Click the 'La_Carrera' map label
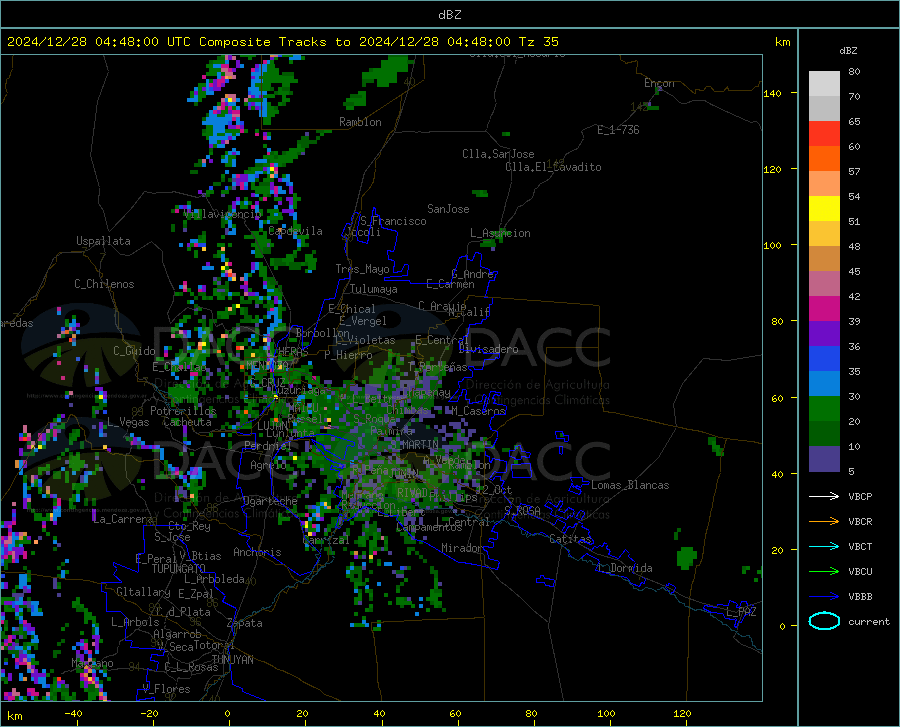900x727 pixels. (x=123, y=519)
